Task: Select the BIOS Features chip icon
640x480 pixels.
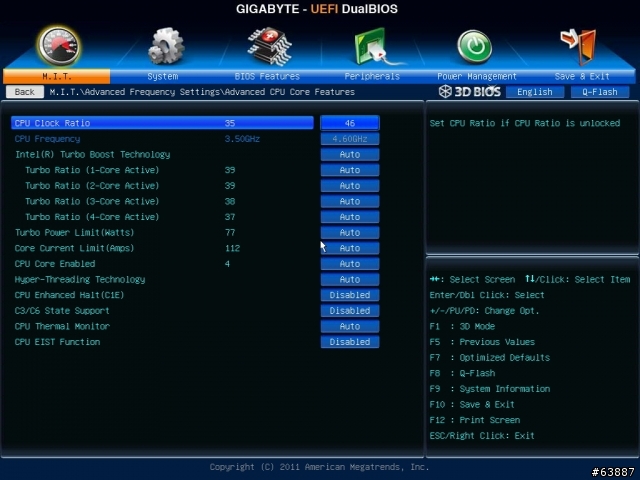Action: coord(269,46)
